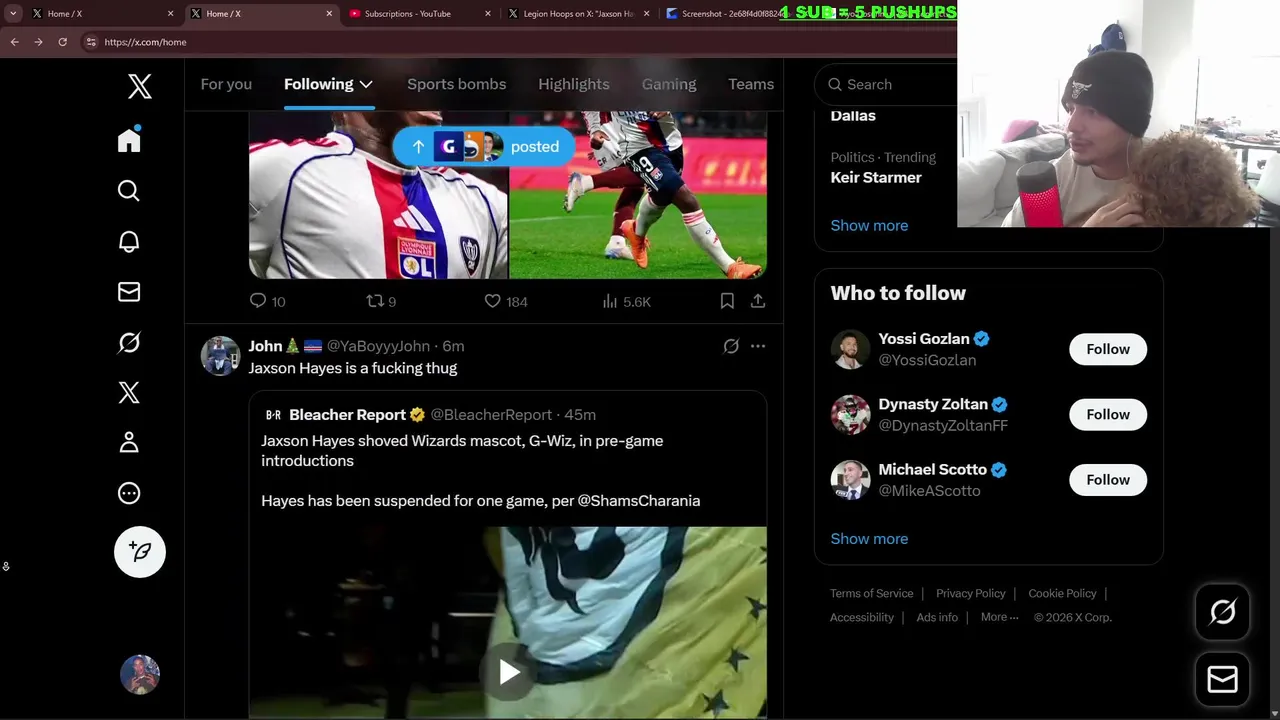Open Dynasty Zoltan profile avatar
Viewport: 1280px width, 720px height.
click(850, 415)
